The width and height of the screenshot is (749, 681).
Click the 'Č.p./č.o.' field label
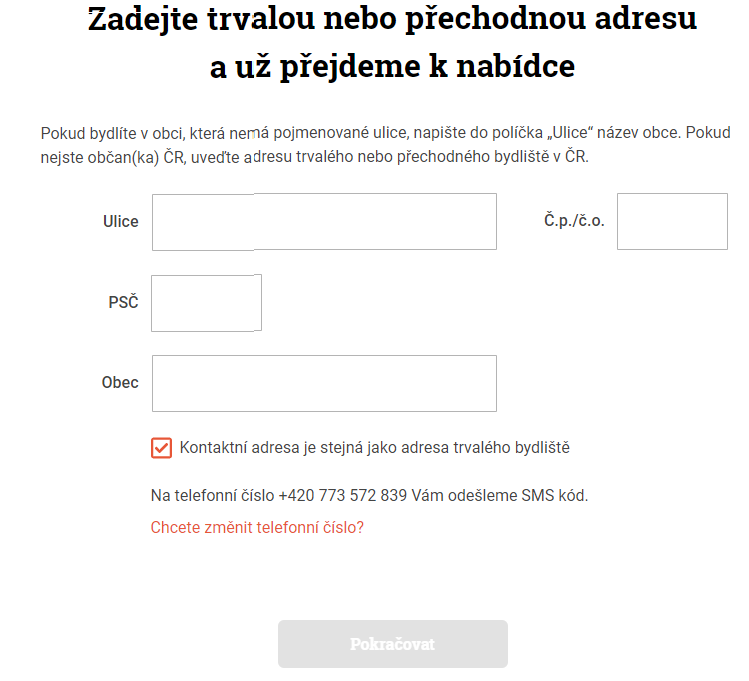pyautogui.click(x=567, y=221)
